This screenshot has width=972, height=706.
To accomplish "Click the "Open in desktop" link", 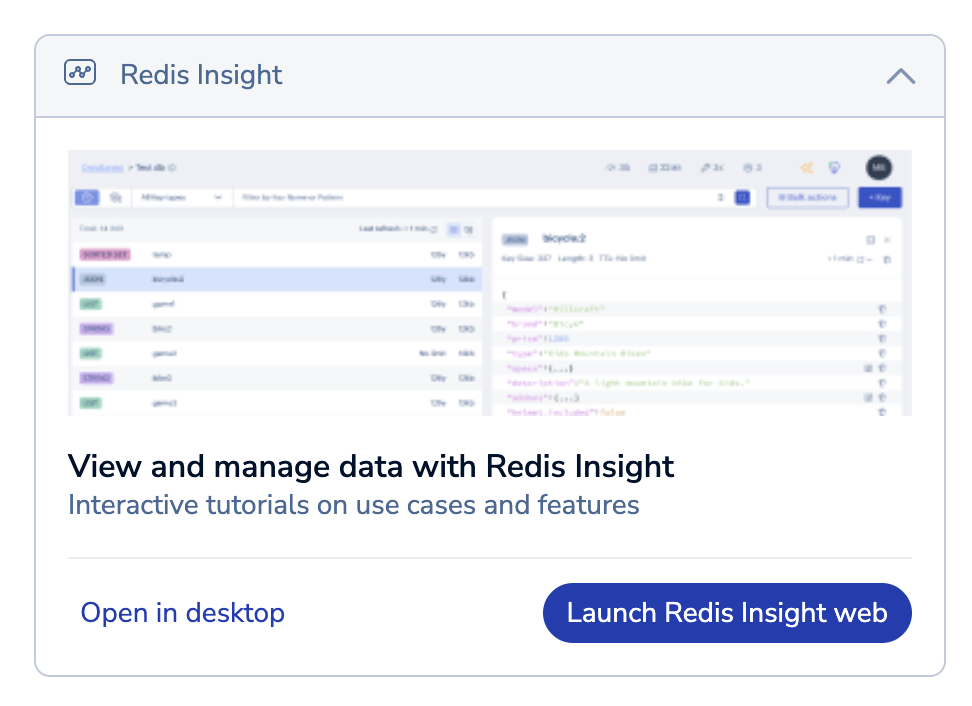I will coord(183,612).
